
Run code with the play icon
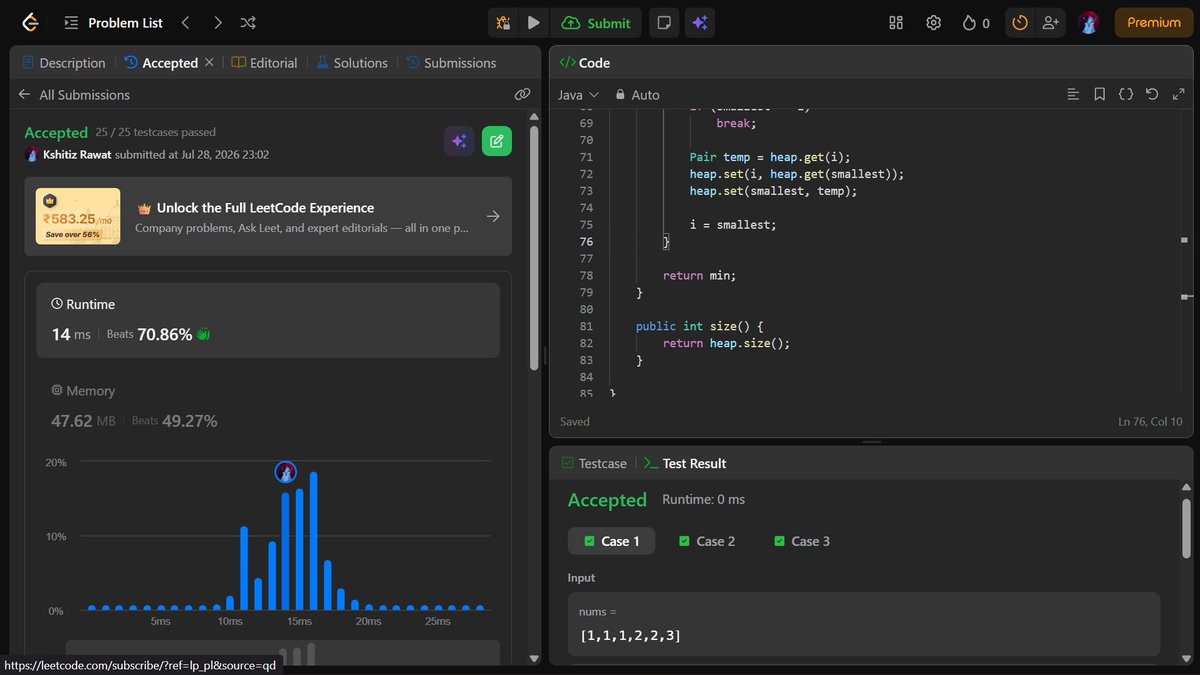(533, 22)
